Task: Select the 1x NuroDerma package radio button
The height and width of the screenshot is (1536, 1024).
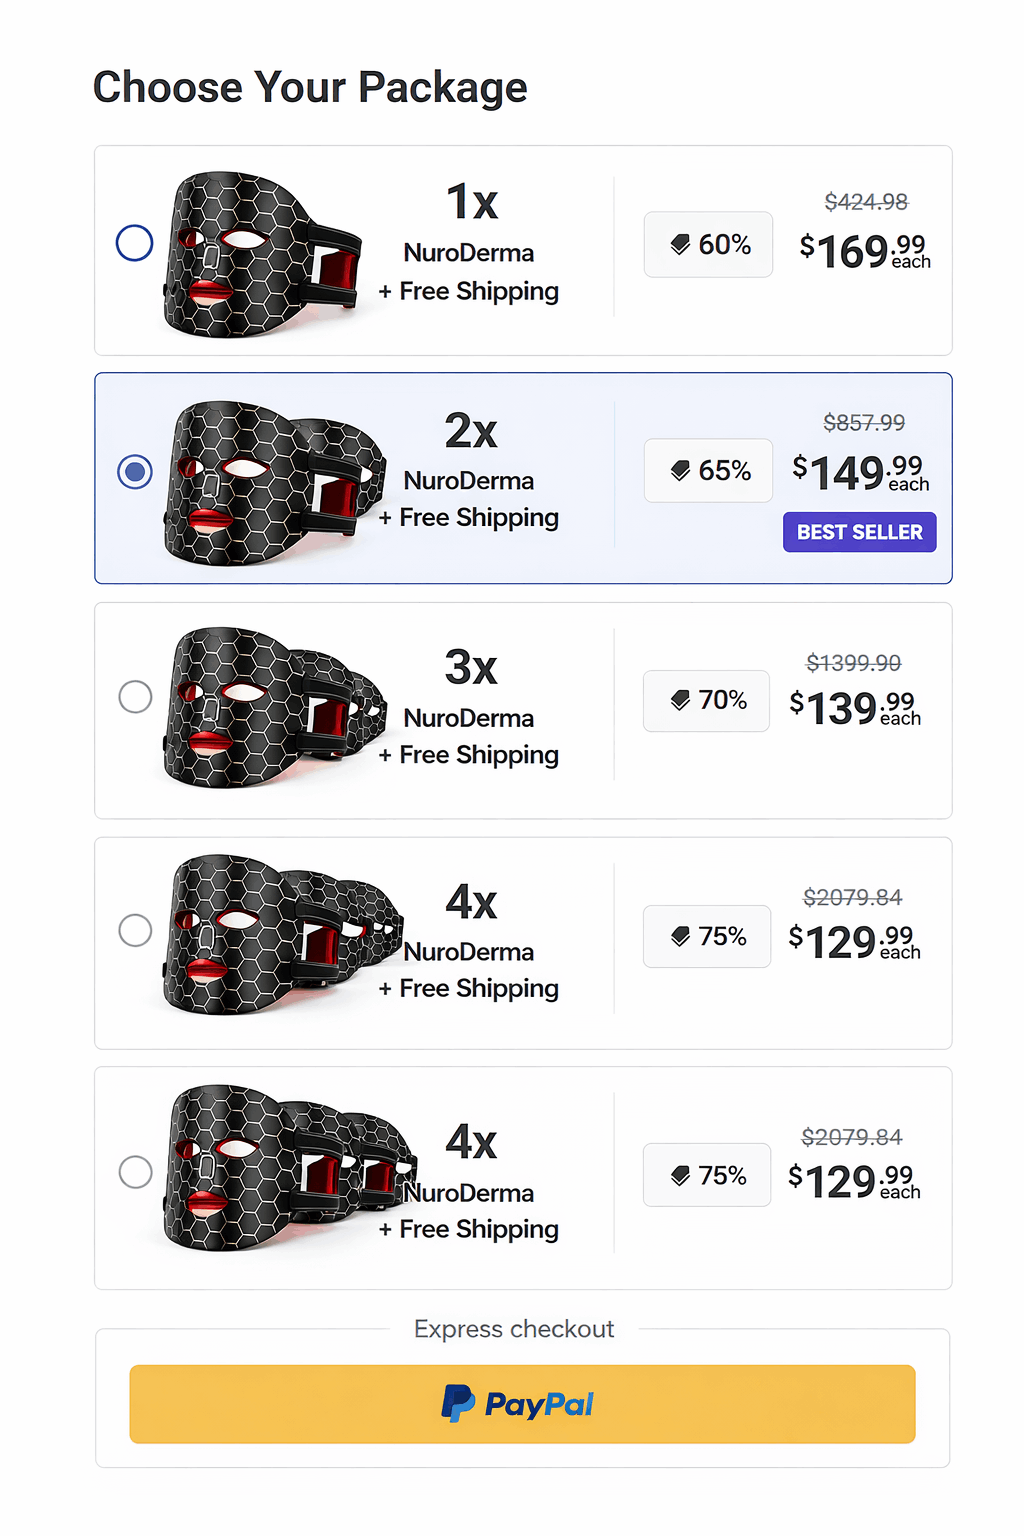Action: 135,243
